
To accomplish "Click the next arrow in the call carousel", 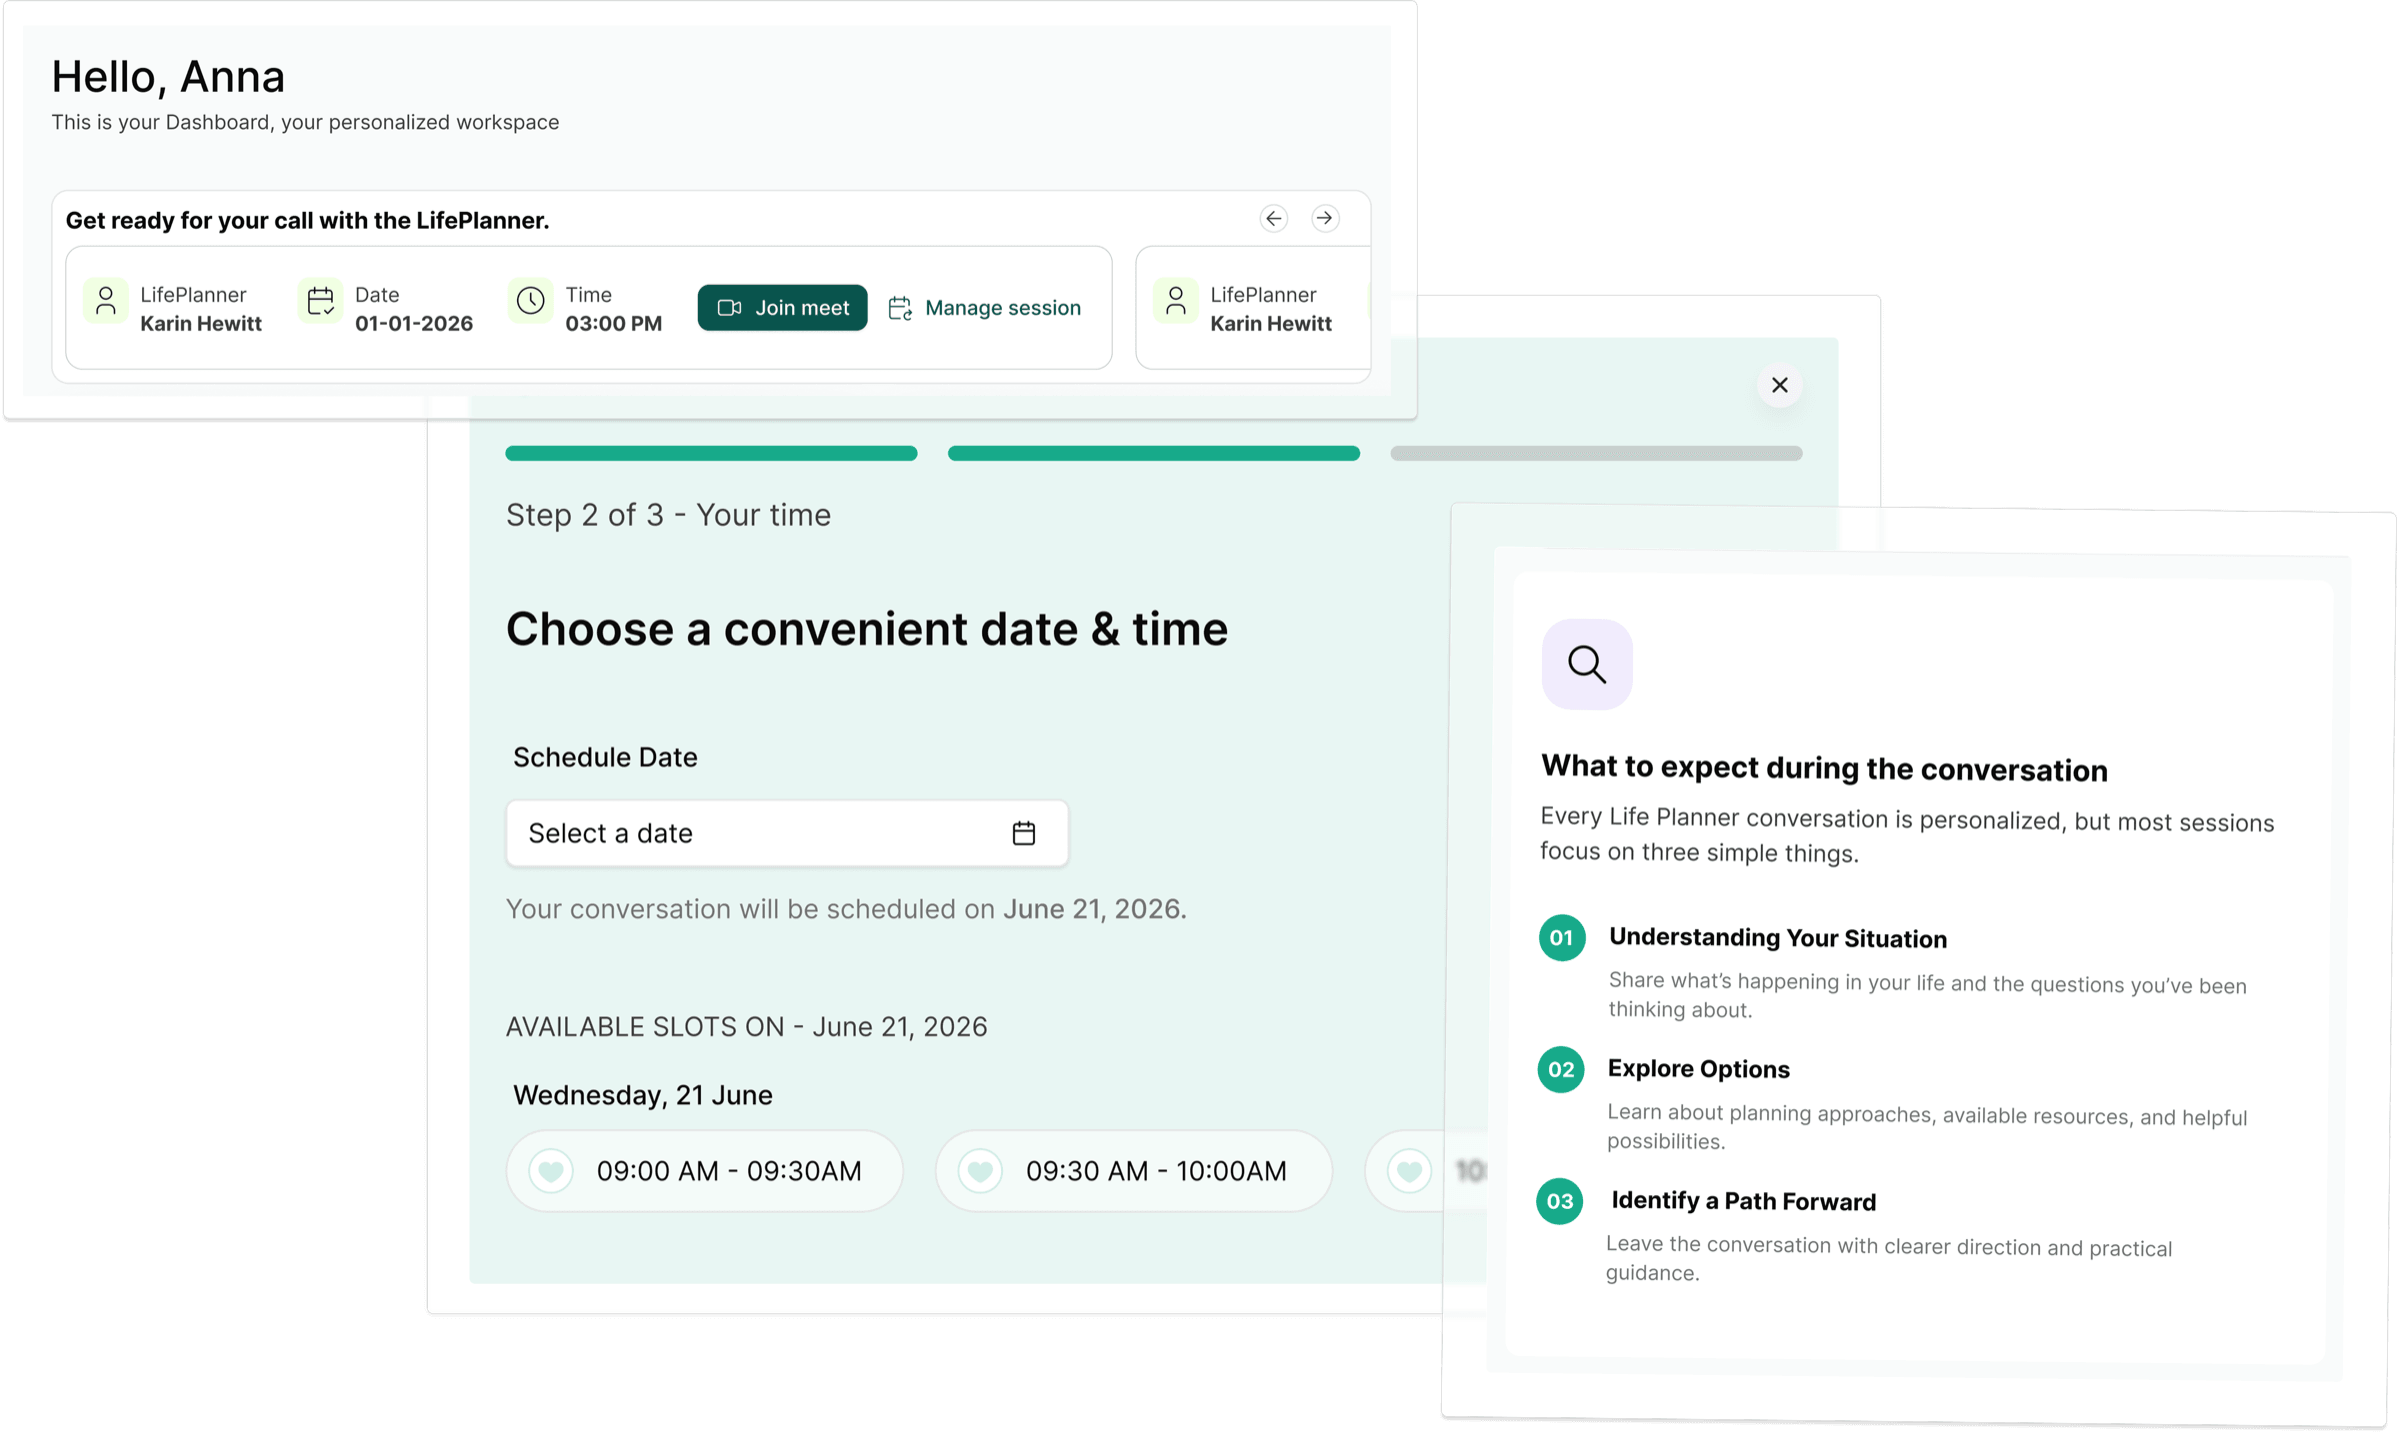I will tap(1325, 218).
